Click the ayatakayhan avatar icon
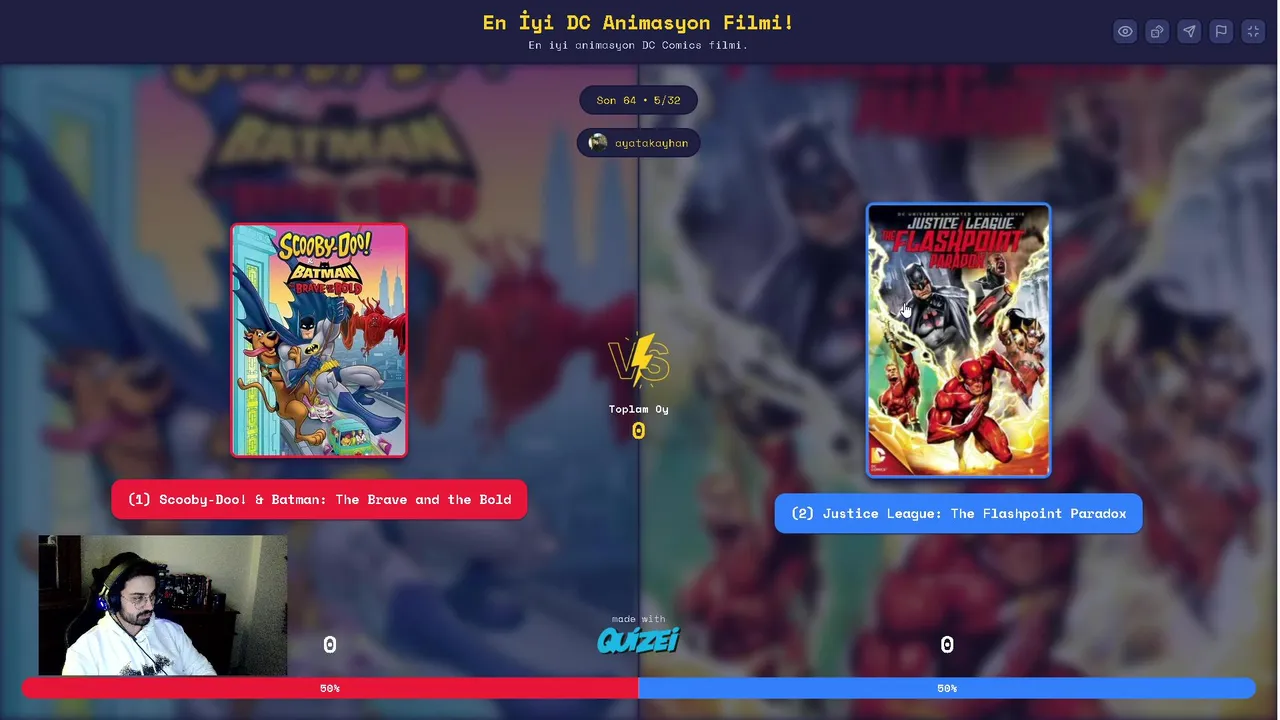 tap(598, 143)
